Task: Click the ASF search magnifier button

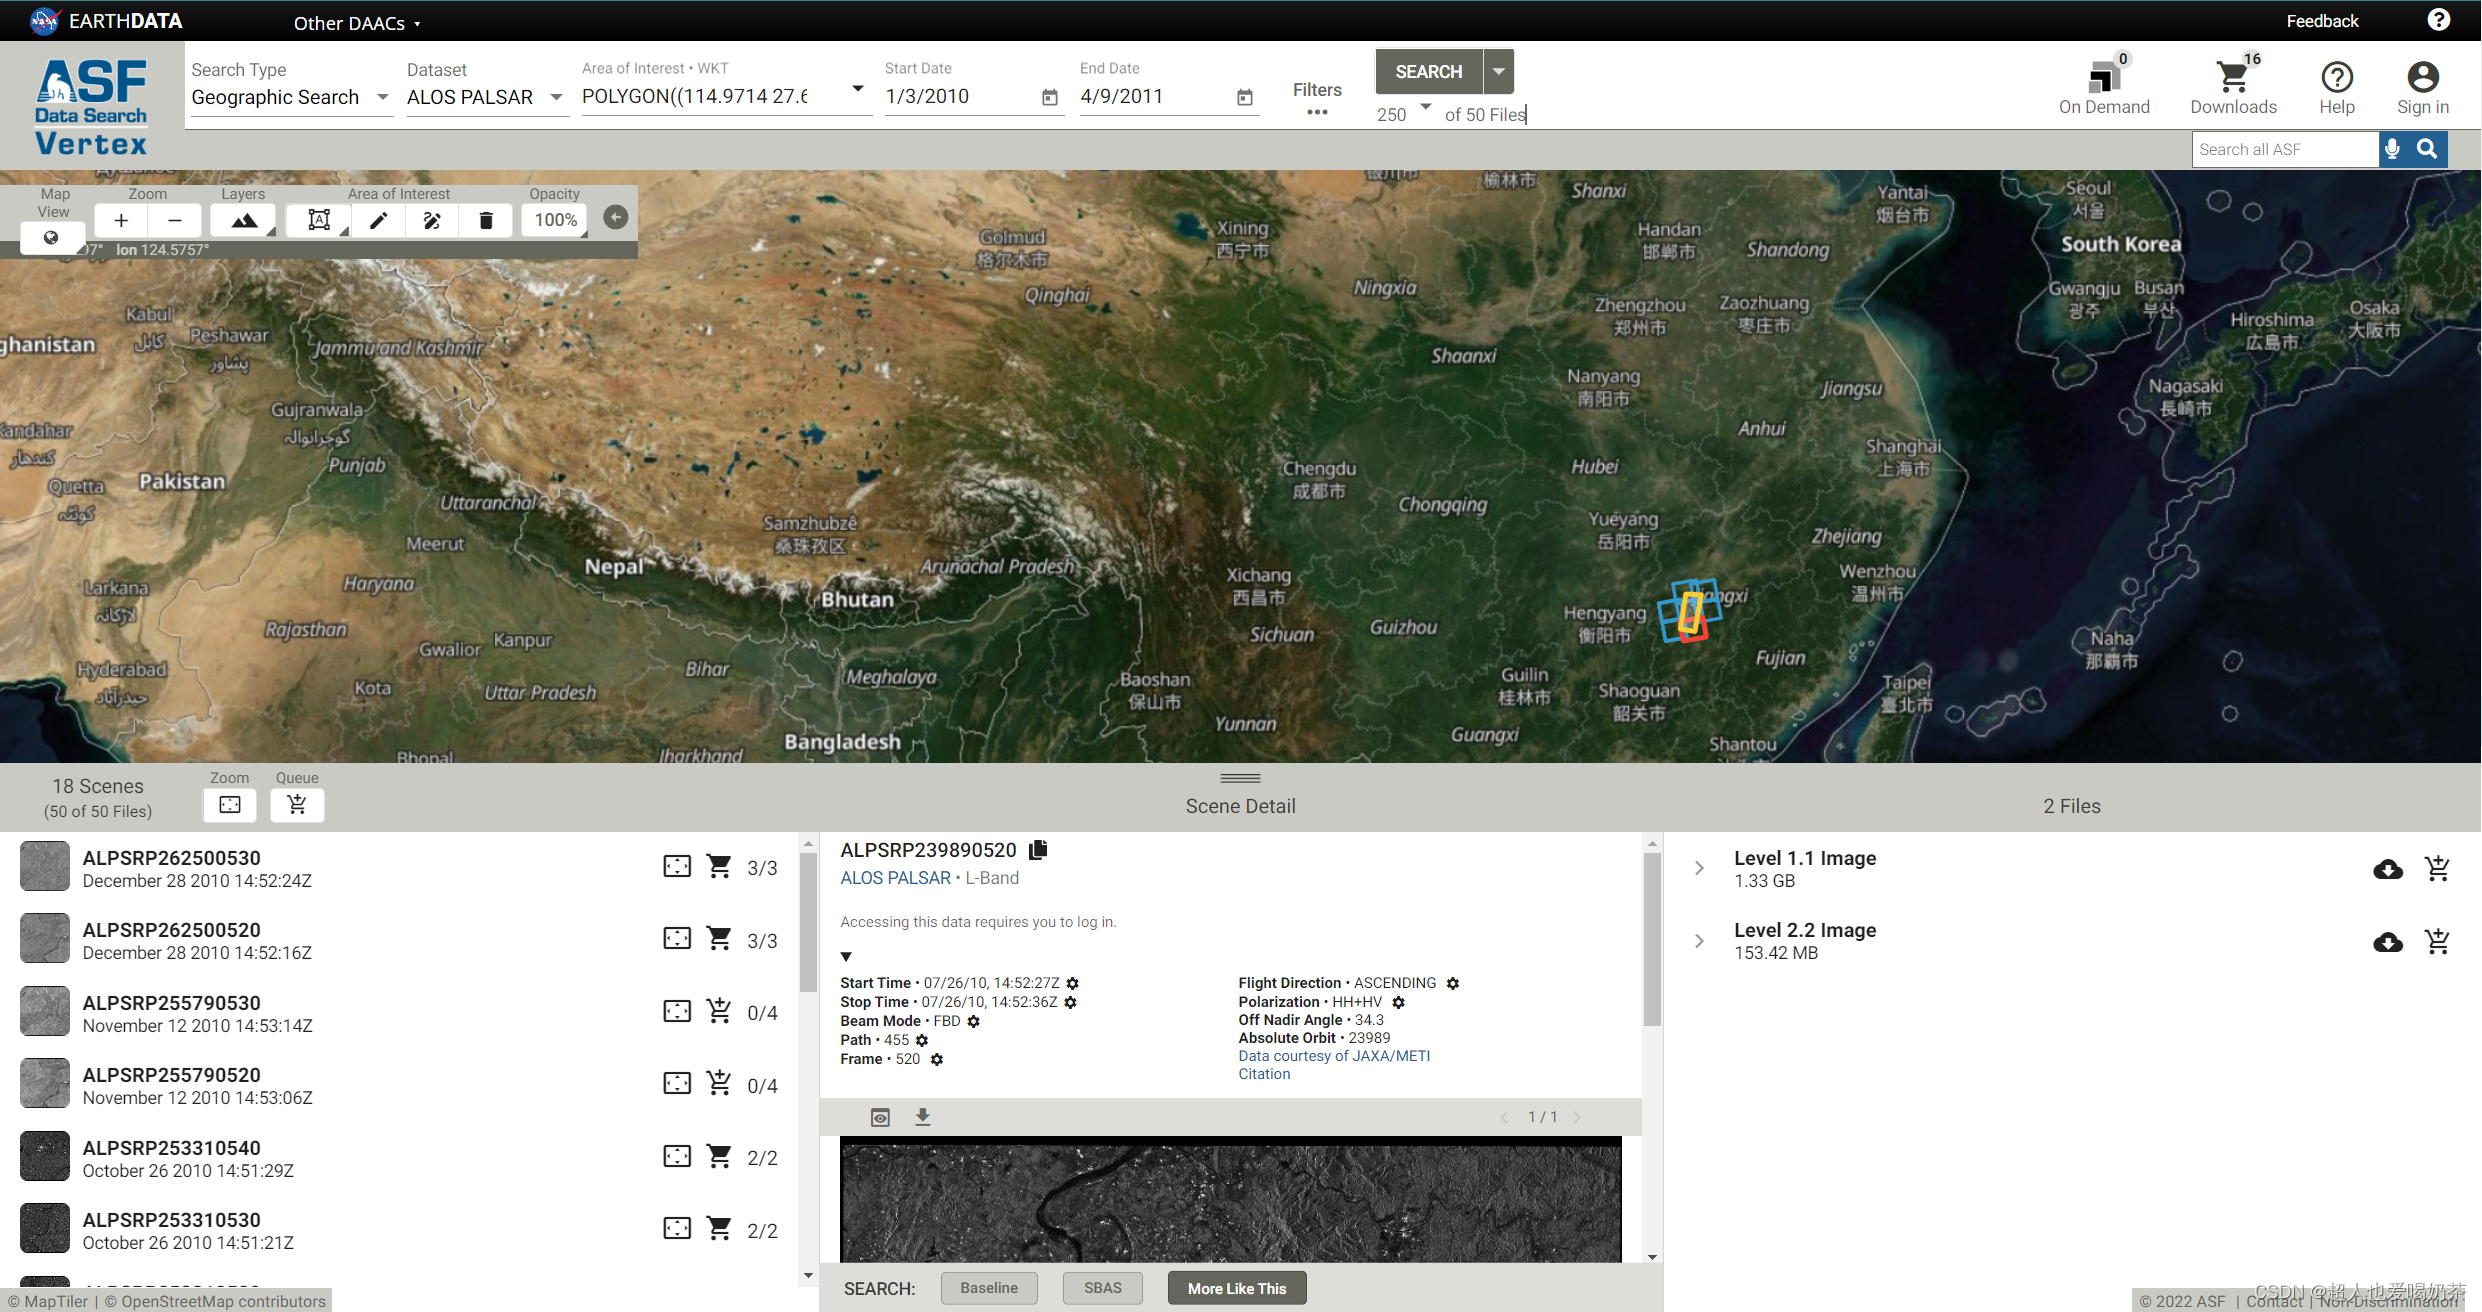Action: point(2427,149)
